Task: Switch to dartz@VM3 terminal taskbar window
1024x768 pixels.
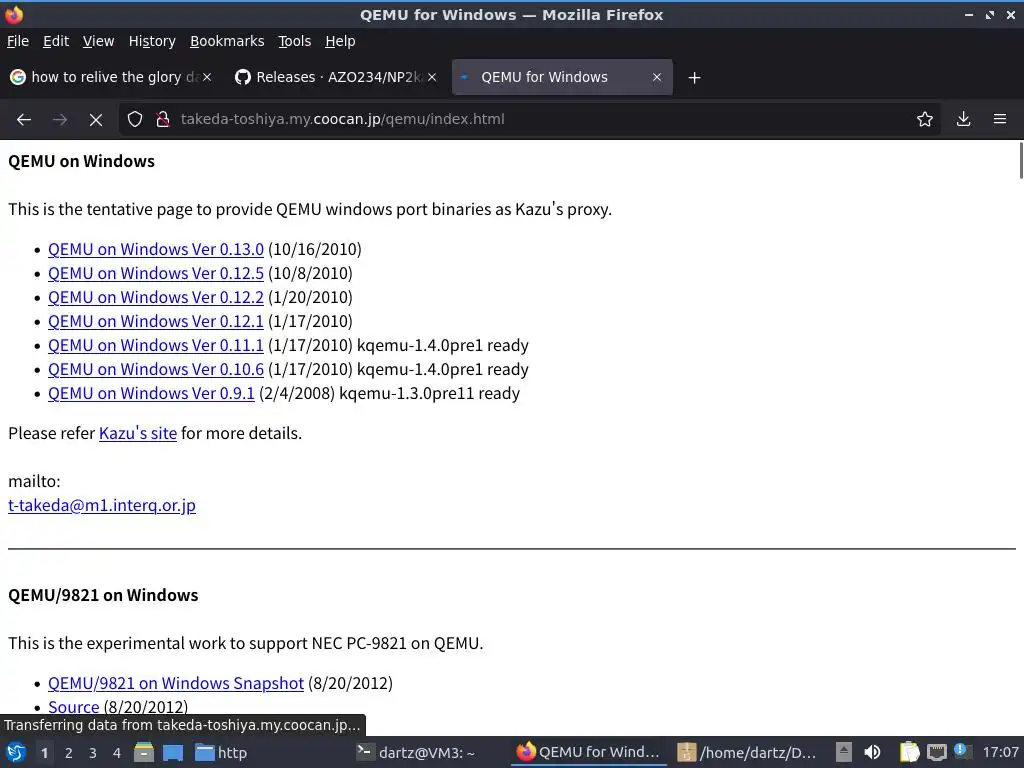Action: pos(416,752)
